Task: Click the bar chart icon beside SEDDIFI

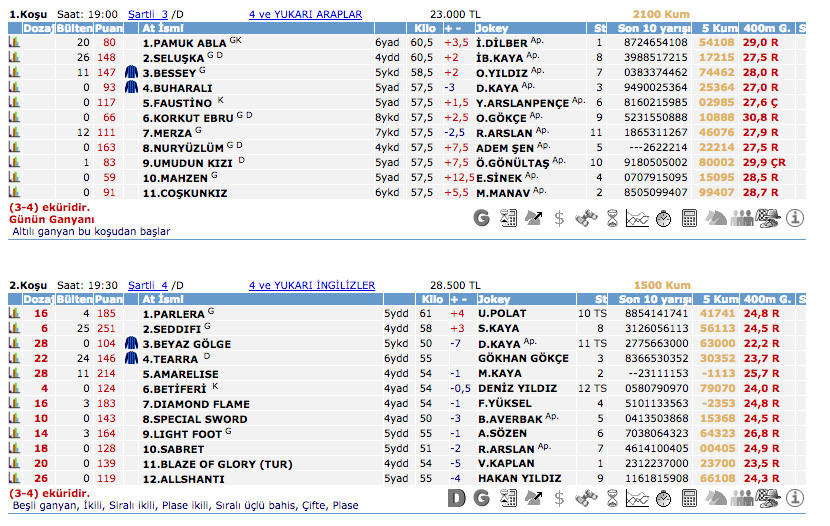Action: click(15, 329)
